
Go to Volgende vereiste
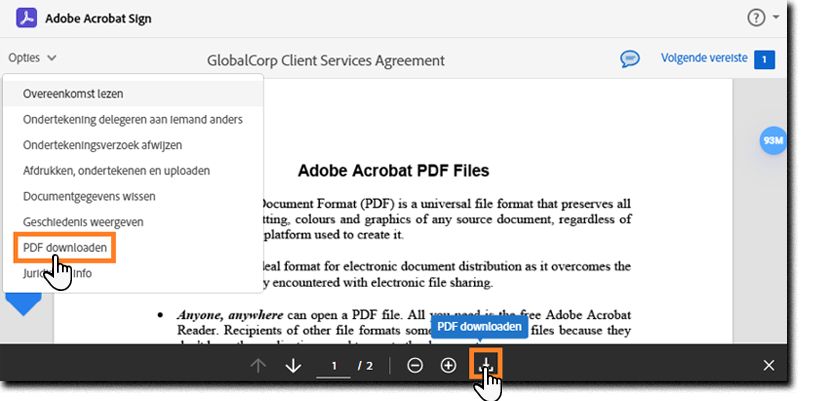(704, 58)
